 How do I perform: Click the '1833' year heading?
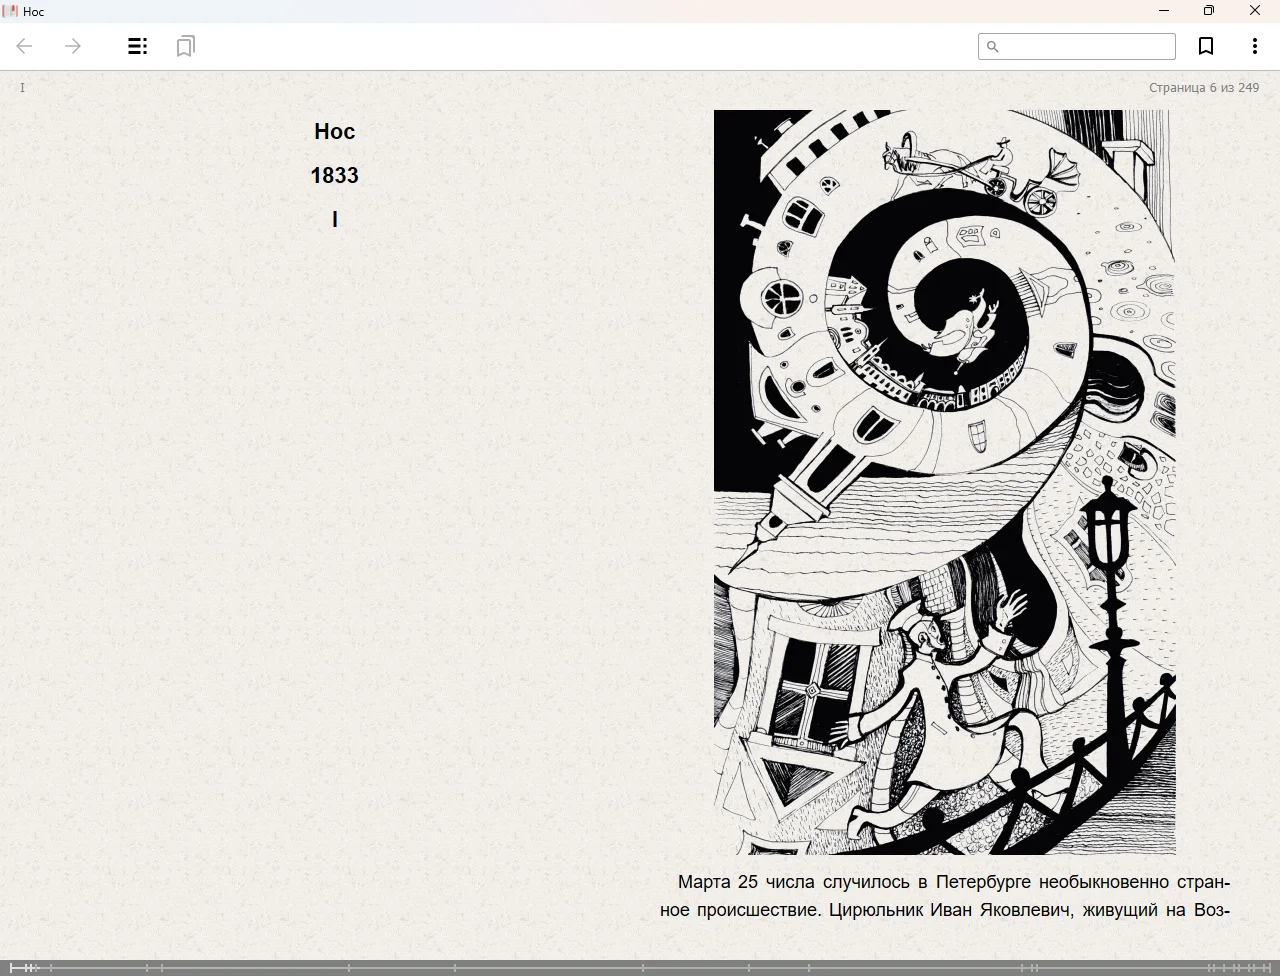[334, 175]
